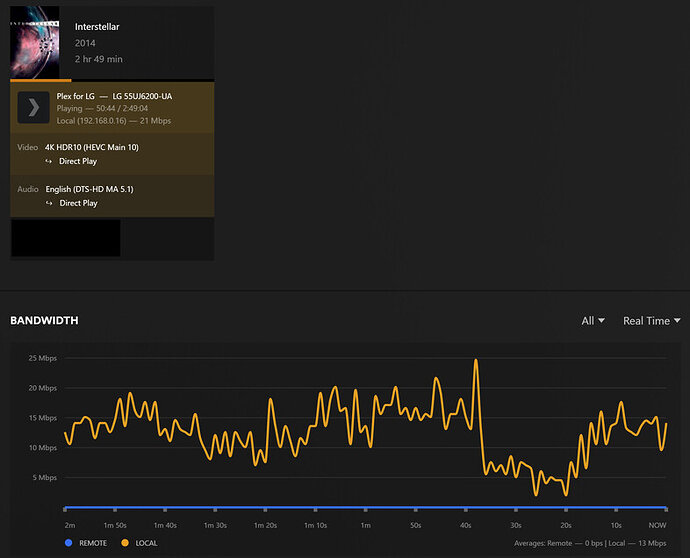Select 'Plex for LG — LG 55UJ6200-UA' text
Viewport: 690px width, 558px height.
(114, 96)
